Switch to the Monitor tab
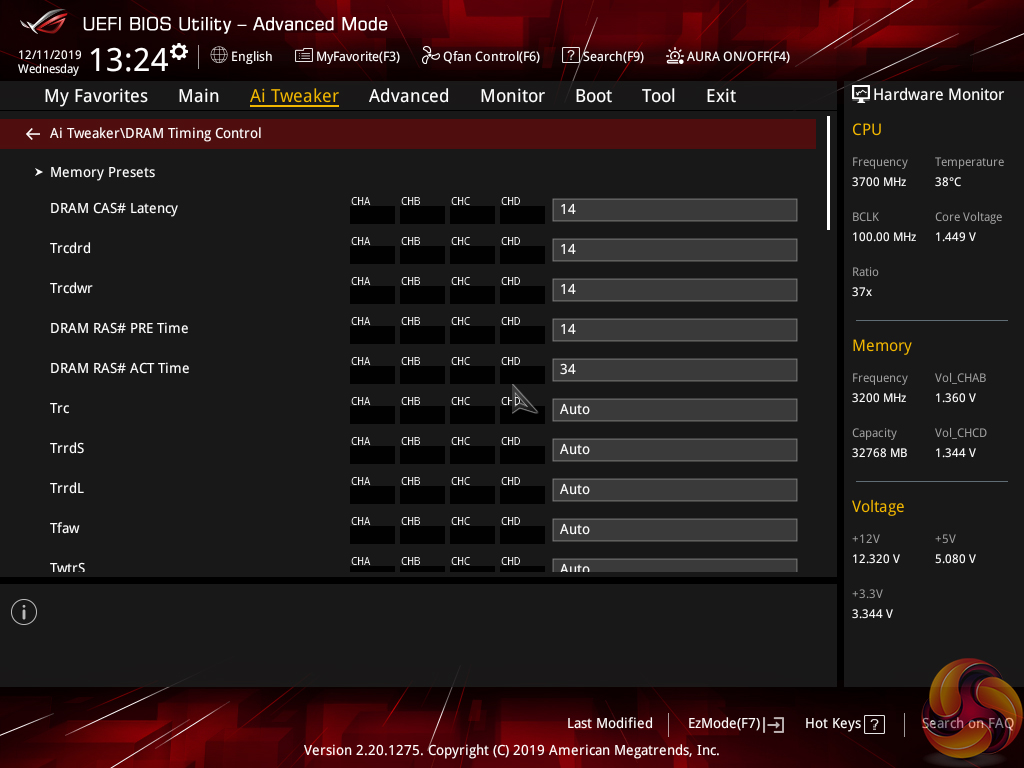Screen dimensions: 1024x768 click(x=512, y=96)
